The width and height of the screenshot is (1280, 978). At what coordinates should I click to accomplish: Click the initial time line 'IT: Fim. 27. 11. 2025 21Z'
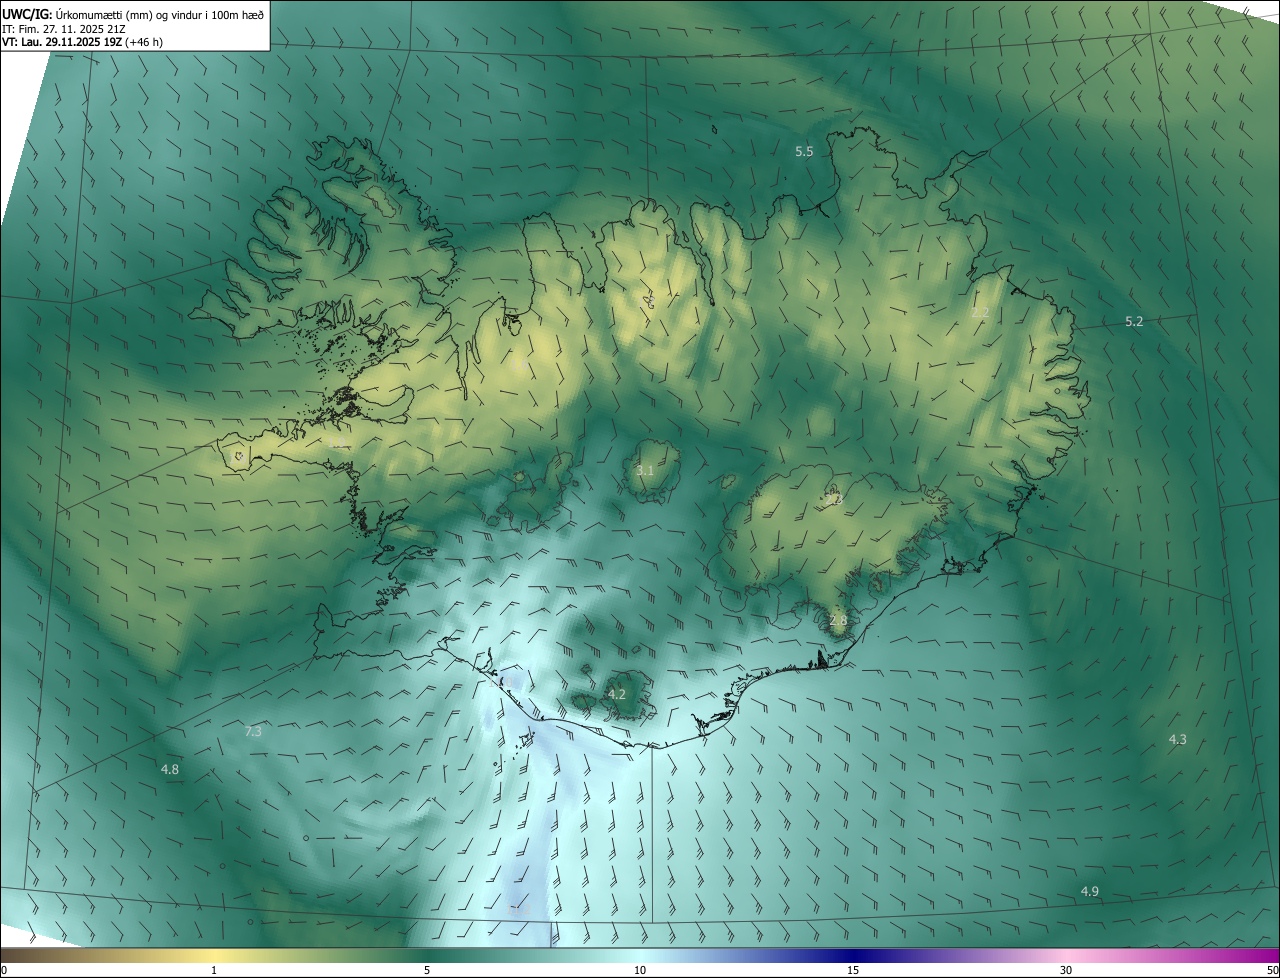click(64, 28)
